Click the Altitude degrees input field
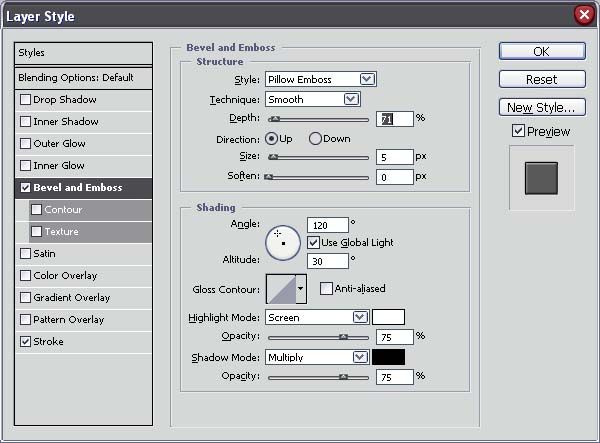Viewport: 600px width, 443px height. [328, 261]
